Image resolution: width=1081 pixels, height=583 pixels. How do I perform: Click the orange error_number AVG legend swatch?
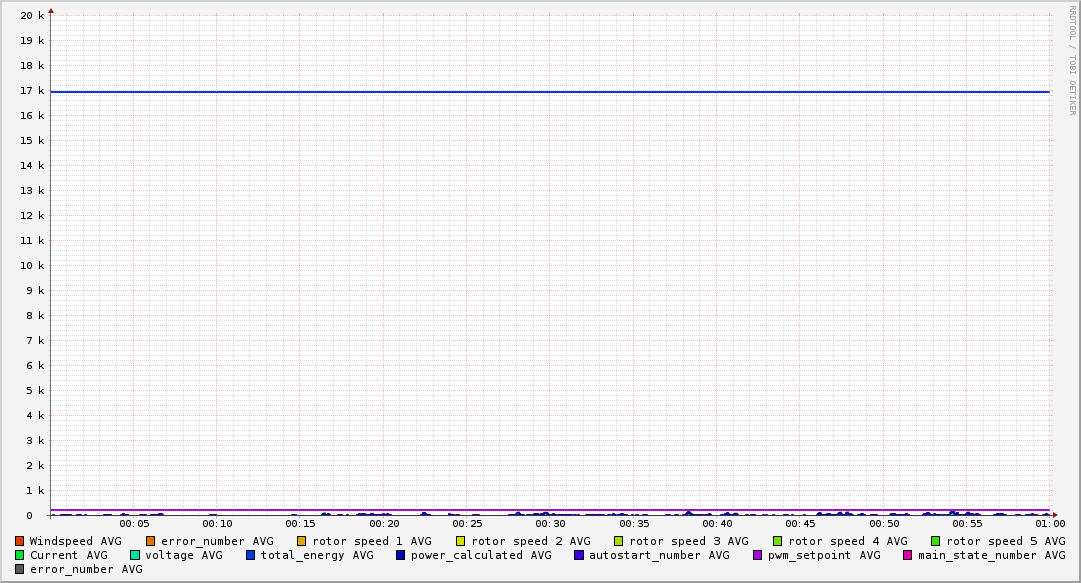click(x=151, y=541)
